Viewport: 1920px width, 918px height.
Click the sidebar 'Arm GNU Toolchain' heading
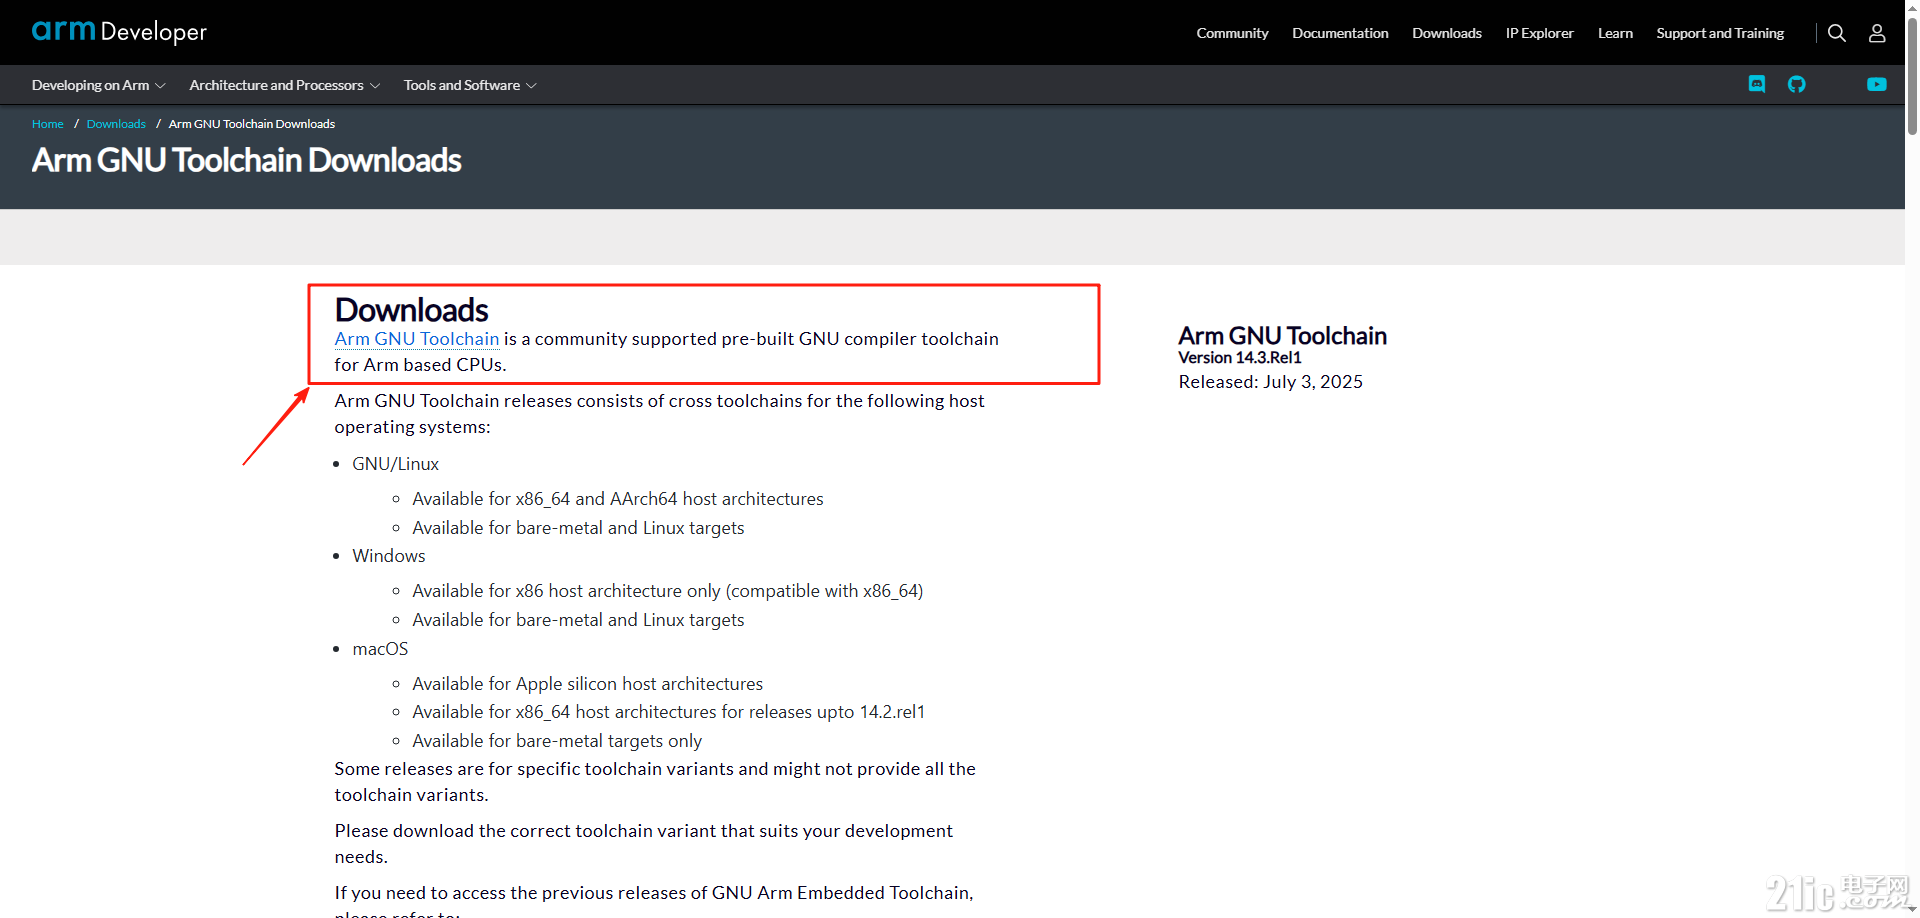point(1282,336)
